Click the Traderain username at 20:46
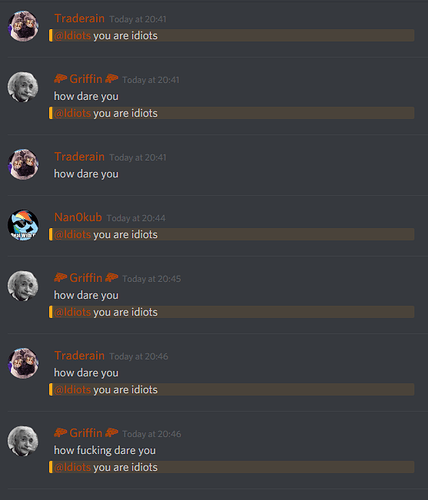Image resolution: width=428 pixels, height=500 pixels. 79,356
